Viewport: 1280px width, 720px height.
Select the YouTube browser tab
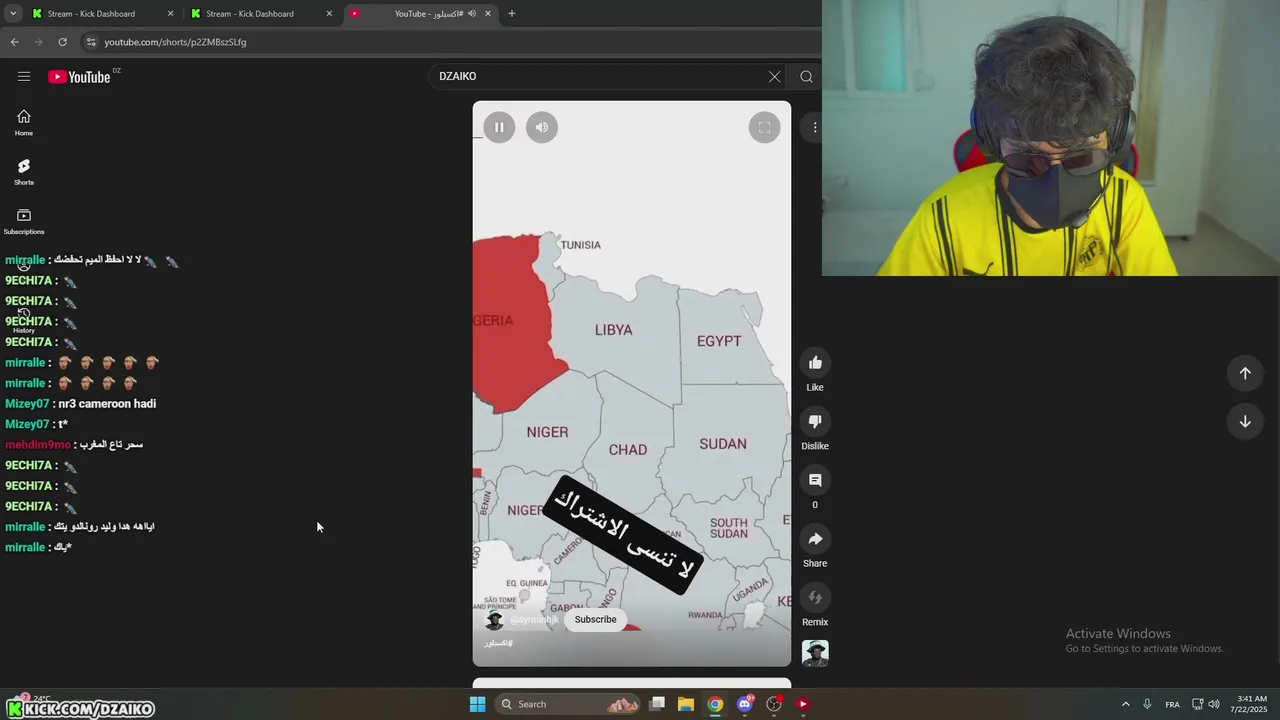click(x=420, y=14)
